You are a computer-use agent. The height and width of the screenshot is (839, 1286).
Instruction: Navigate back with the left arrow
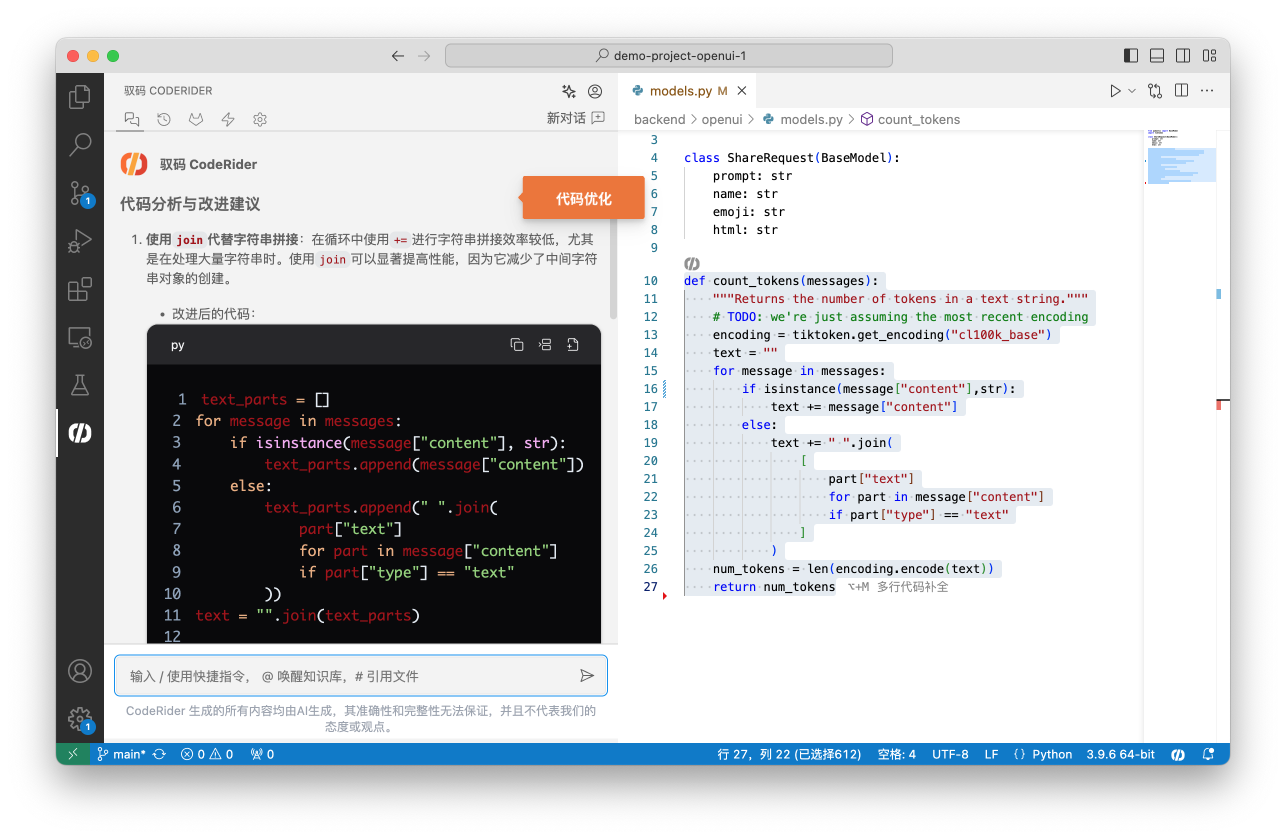tap(398, 56)
